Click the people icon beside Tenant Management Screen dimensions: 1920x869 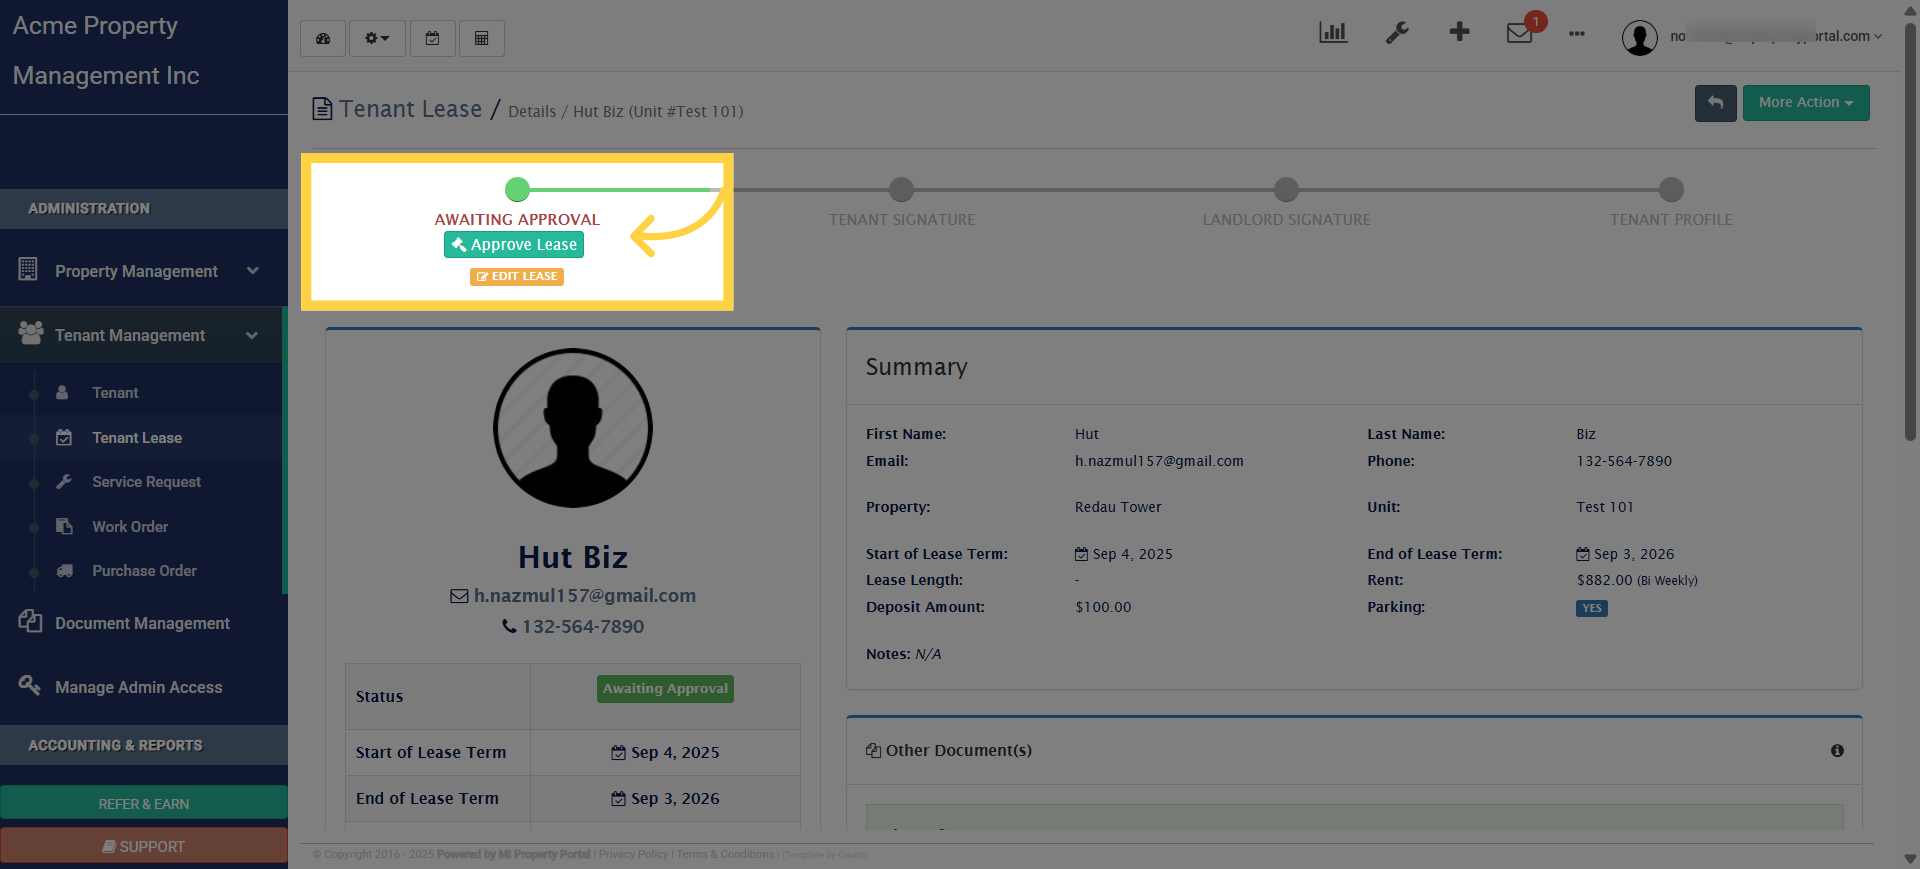[x=31, y=333]
